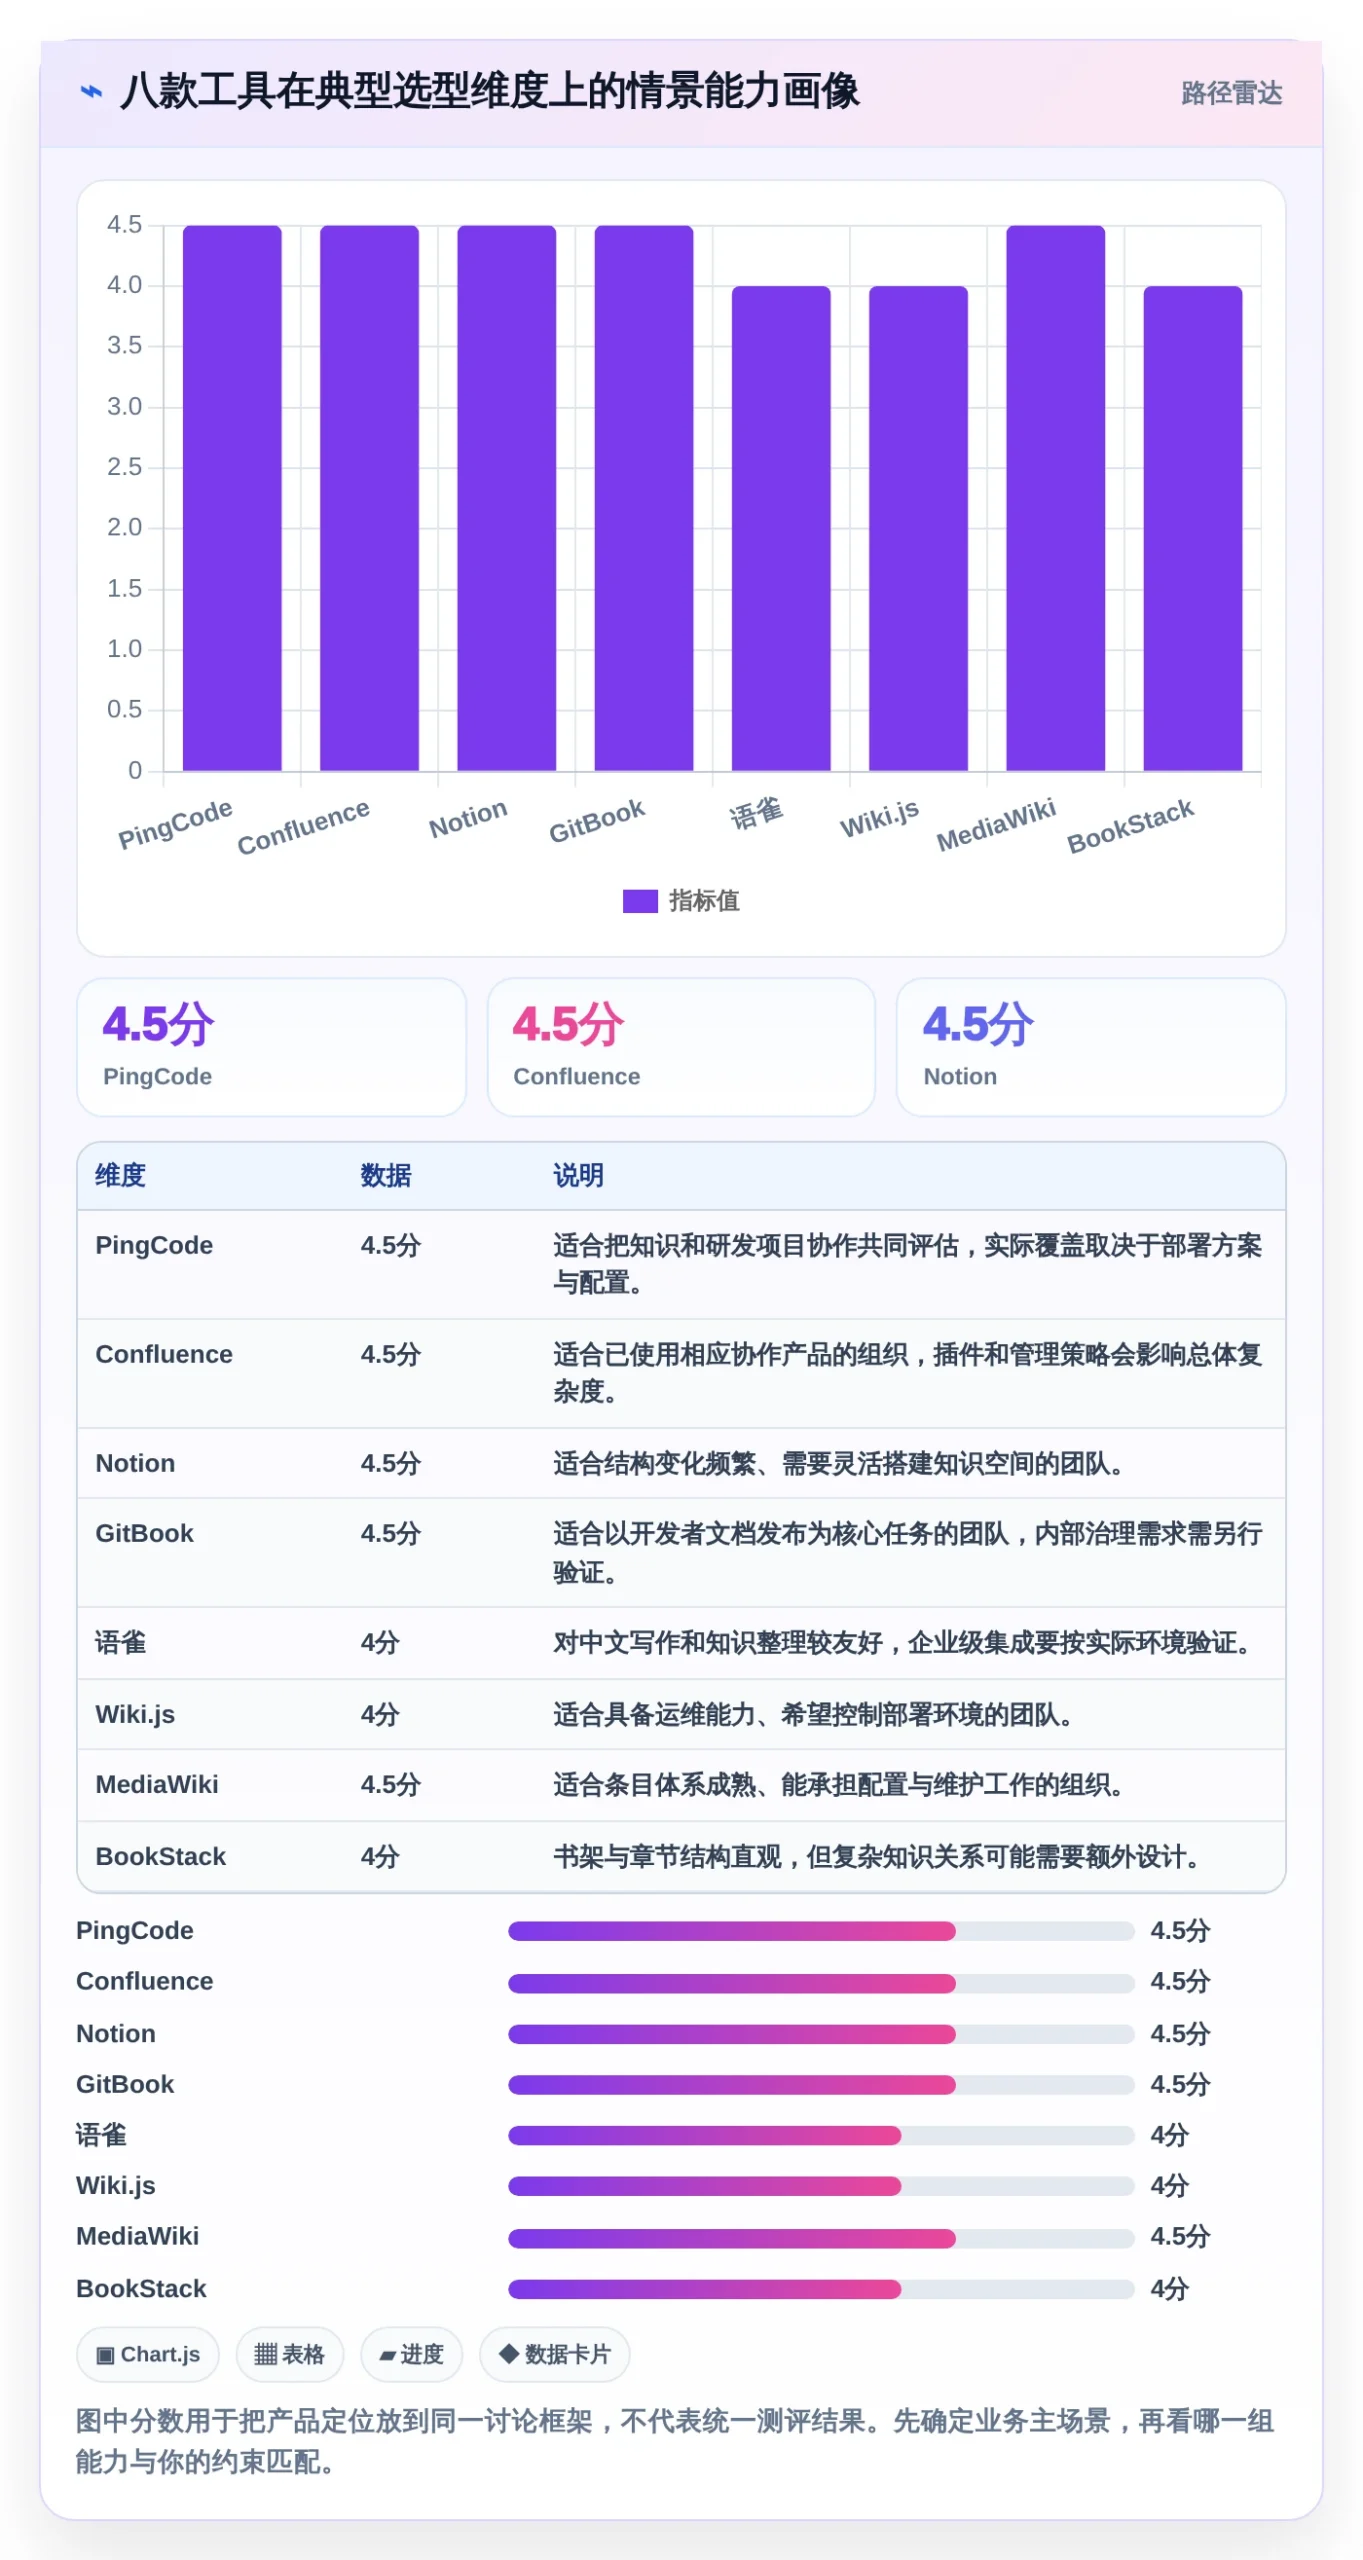Viewport: 1363px width, 2560px height.
Task: Toggle the 指标值 legend color swatch
Action: (x=640, y=901)
